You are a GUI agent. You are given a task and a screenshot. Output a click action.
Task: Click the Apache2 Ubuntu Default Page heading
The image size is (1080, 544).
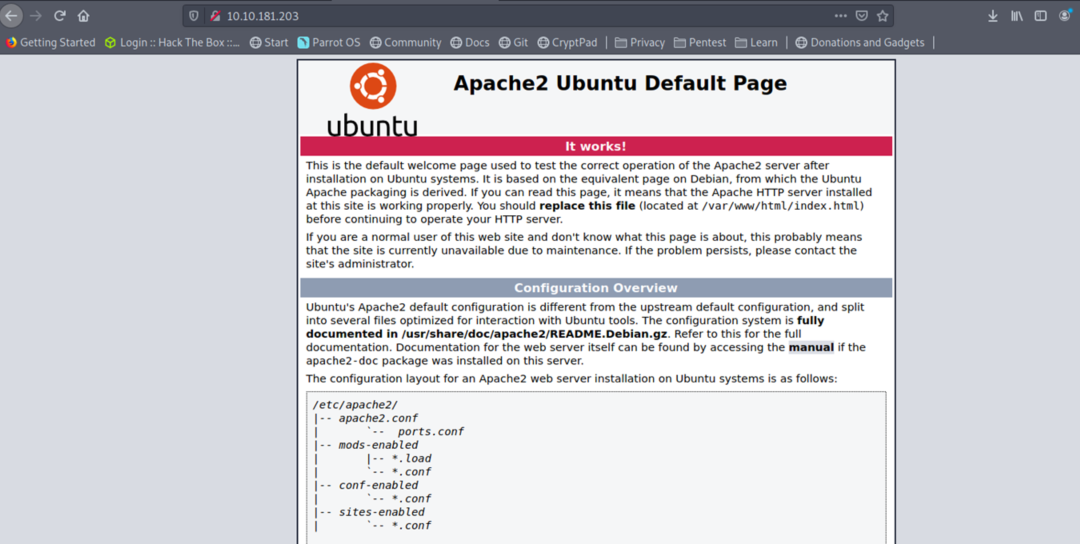(x=620, y=83)
